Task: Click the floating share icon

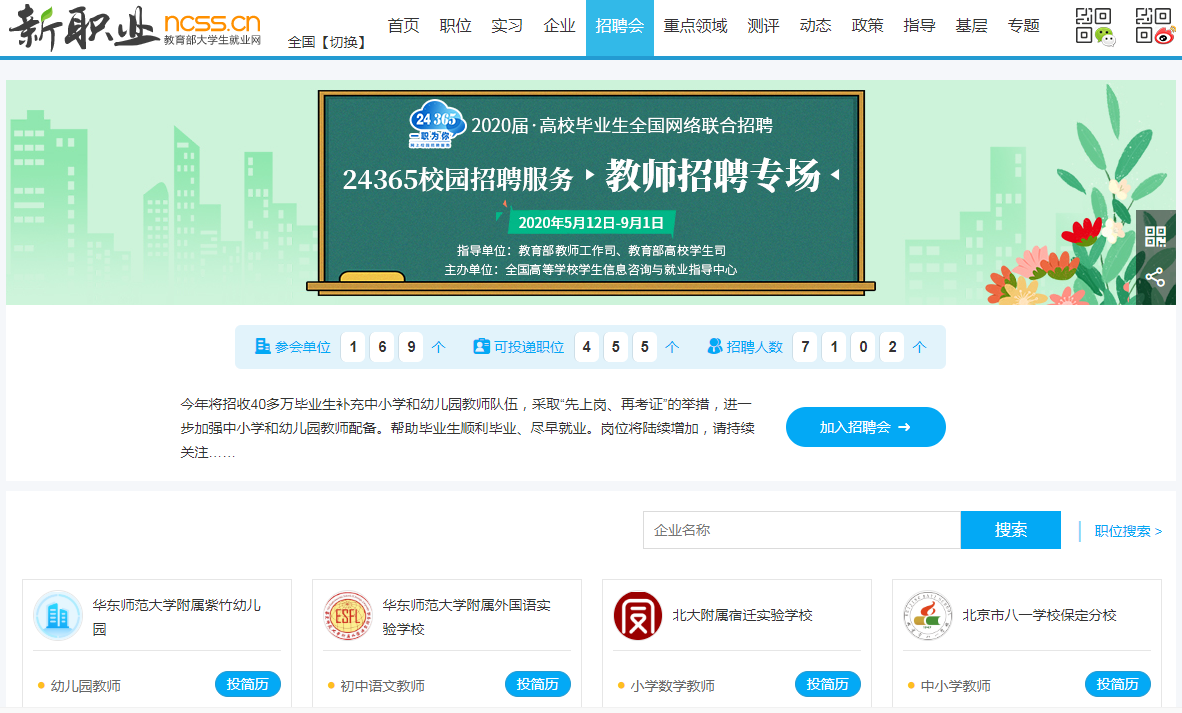Action: 1155,278
